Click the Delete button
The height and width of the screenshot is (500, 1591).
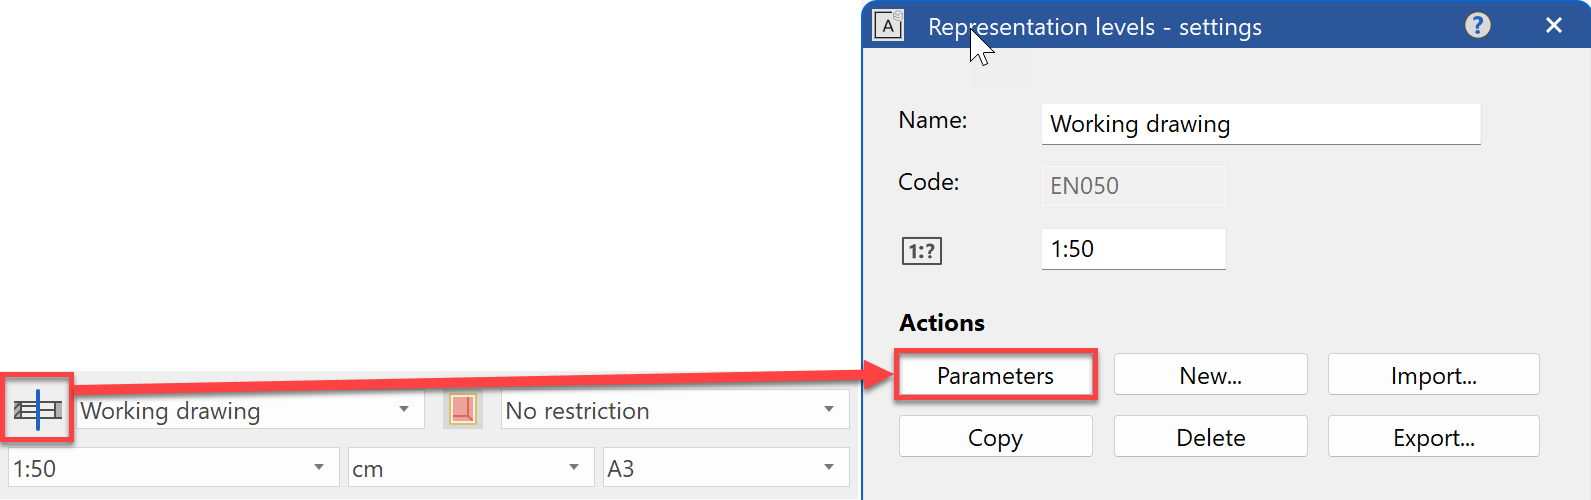(1210, 438)
